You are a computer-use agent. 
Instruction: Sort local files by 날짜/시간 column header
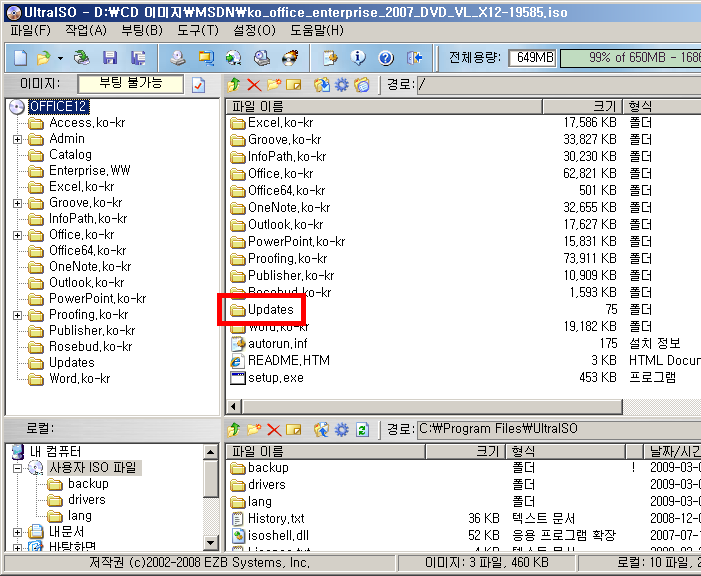[x=672, y=451]
